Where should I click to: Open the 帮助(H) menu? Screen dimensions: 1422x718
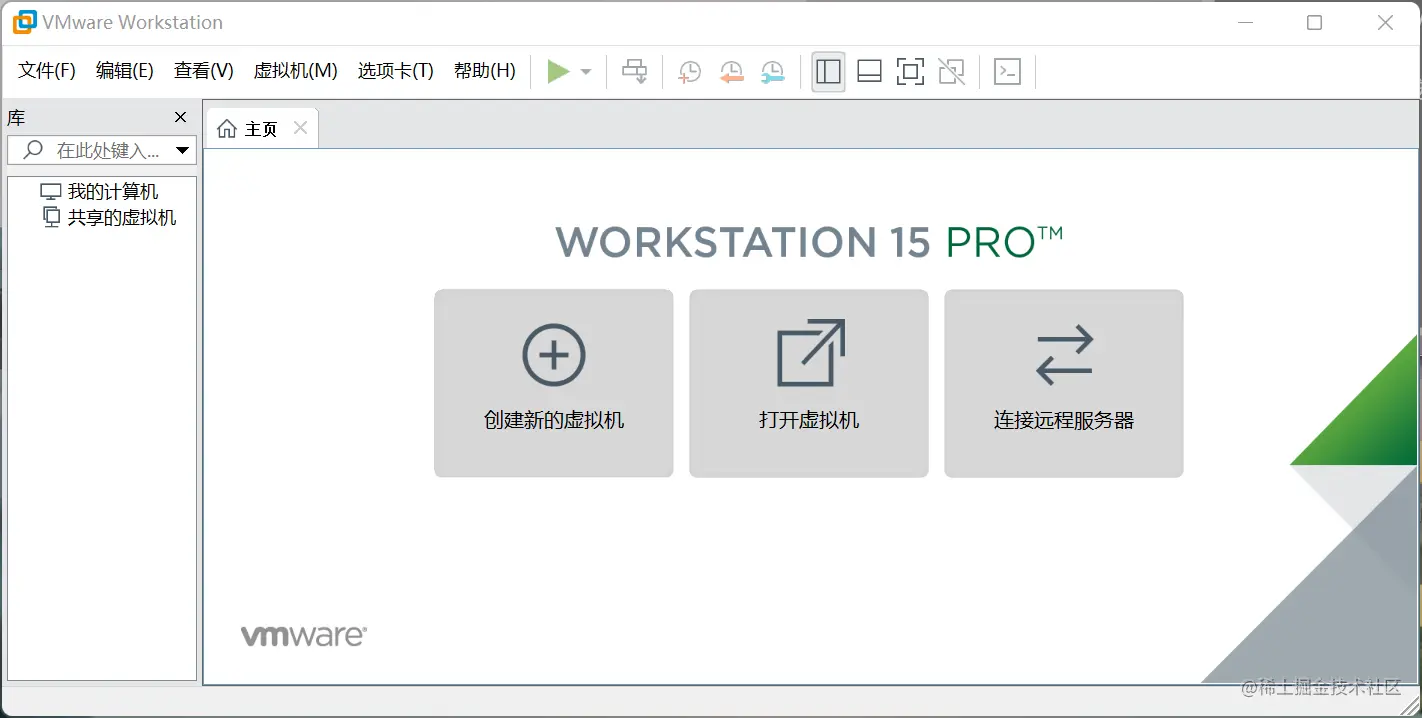[485, 71]
